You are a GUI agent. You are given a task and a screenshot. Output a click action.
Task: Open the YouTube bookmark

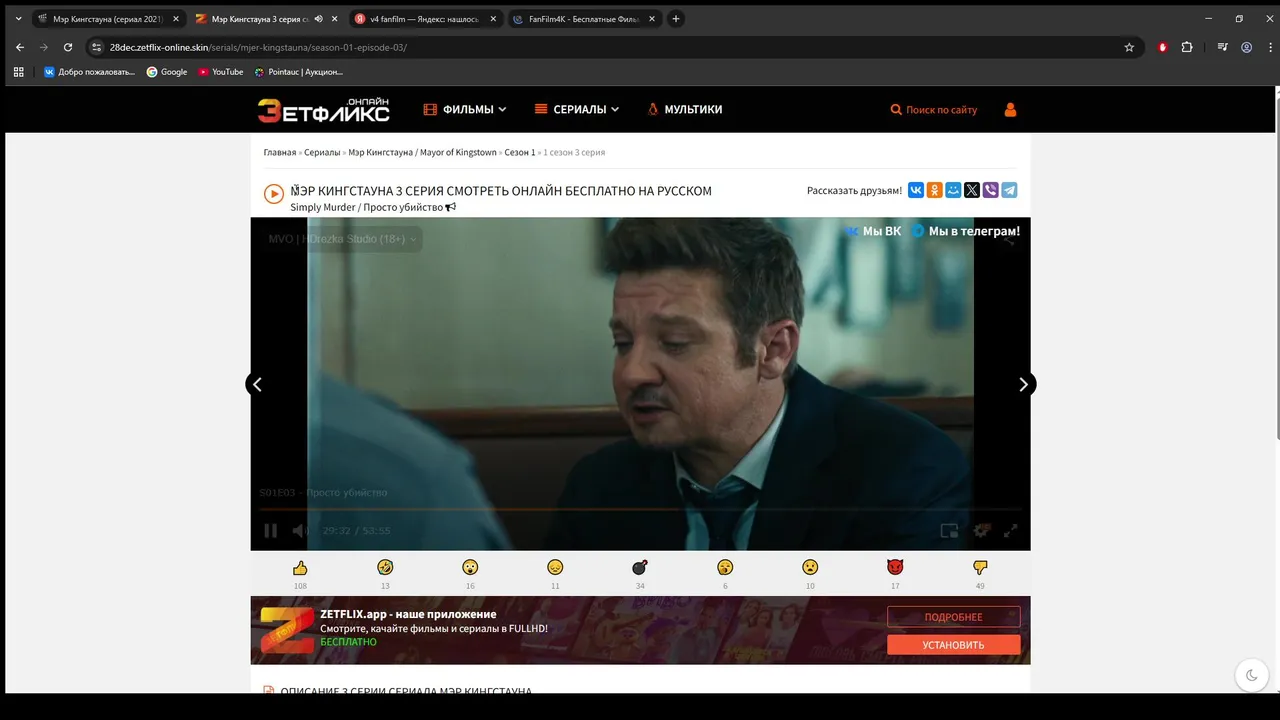click(220, 72)
